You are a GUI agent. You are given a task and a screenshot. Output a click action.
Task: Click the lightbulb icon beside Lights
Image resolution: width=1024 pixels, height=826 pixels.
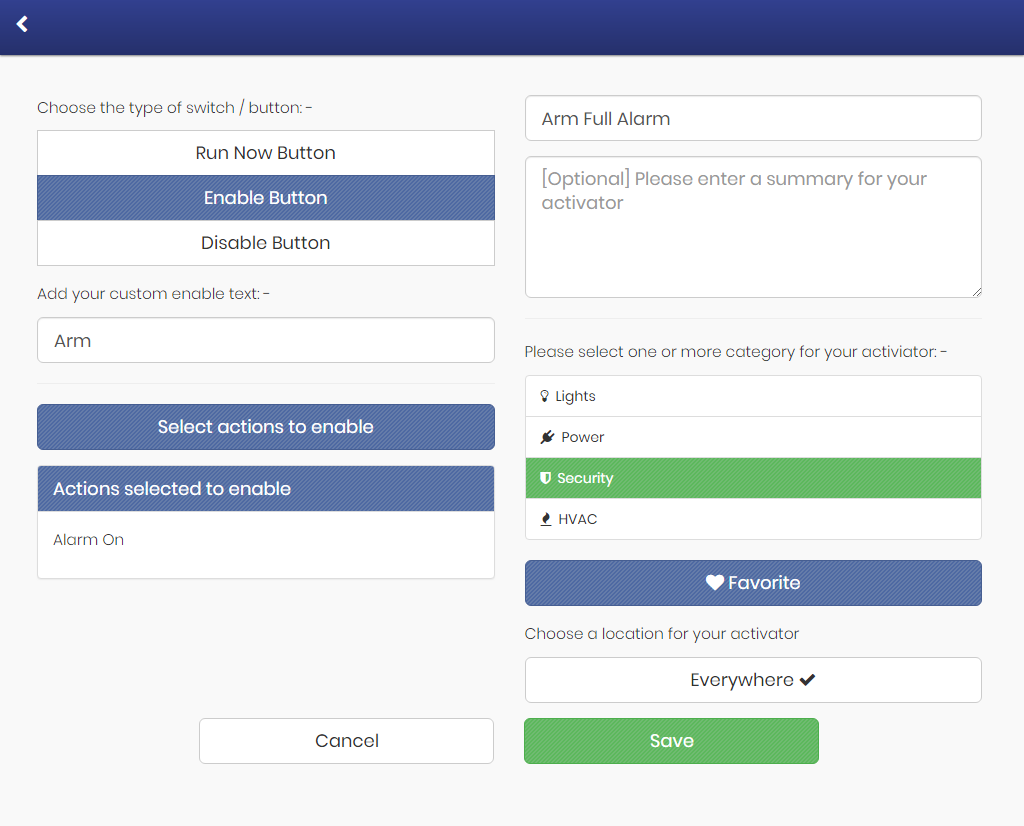point(545,396)
